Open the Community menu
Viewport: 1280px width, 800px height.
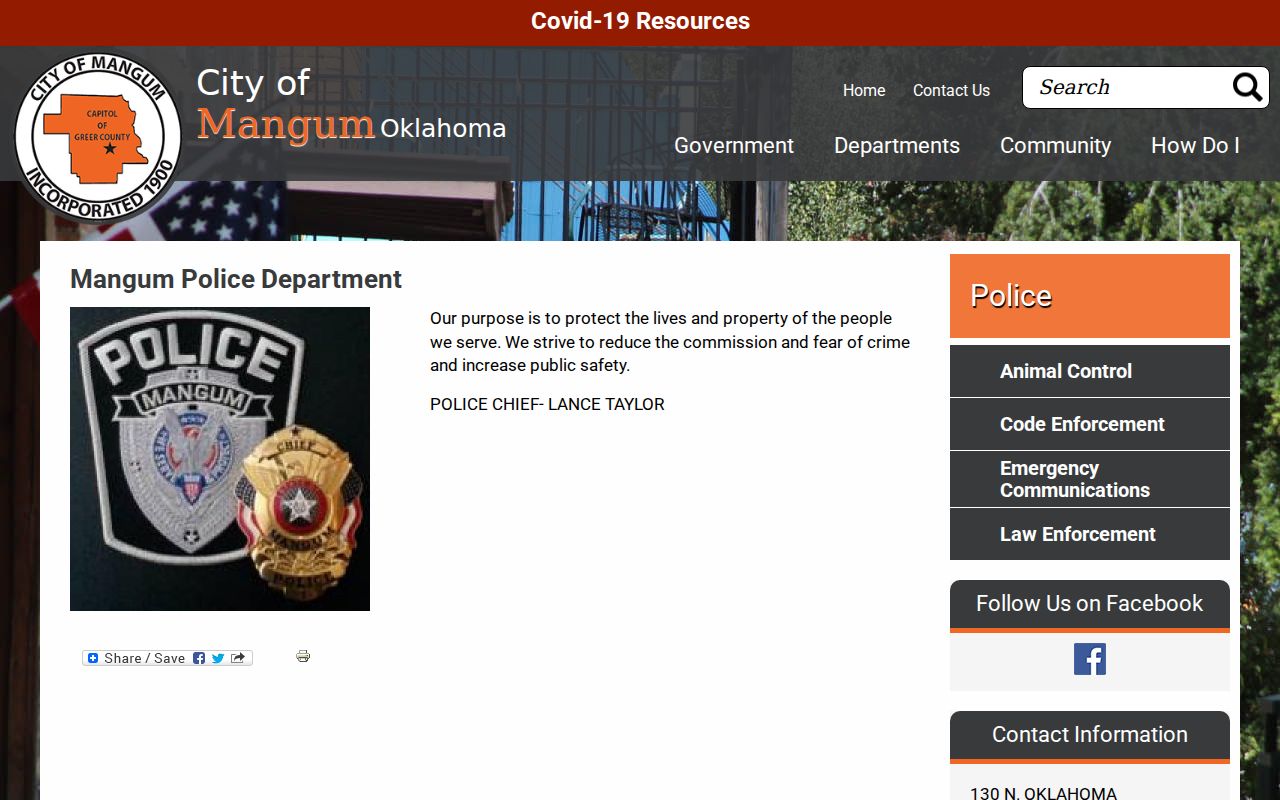pyautogui.click(x=1055, y=145)
